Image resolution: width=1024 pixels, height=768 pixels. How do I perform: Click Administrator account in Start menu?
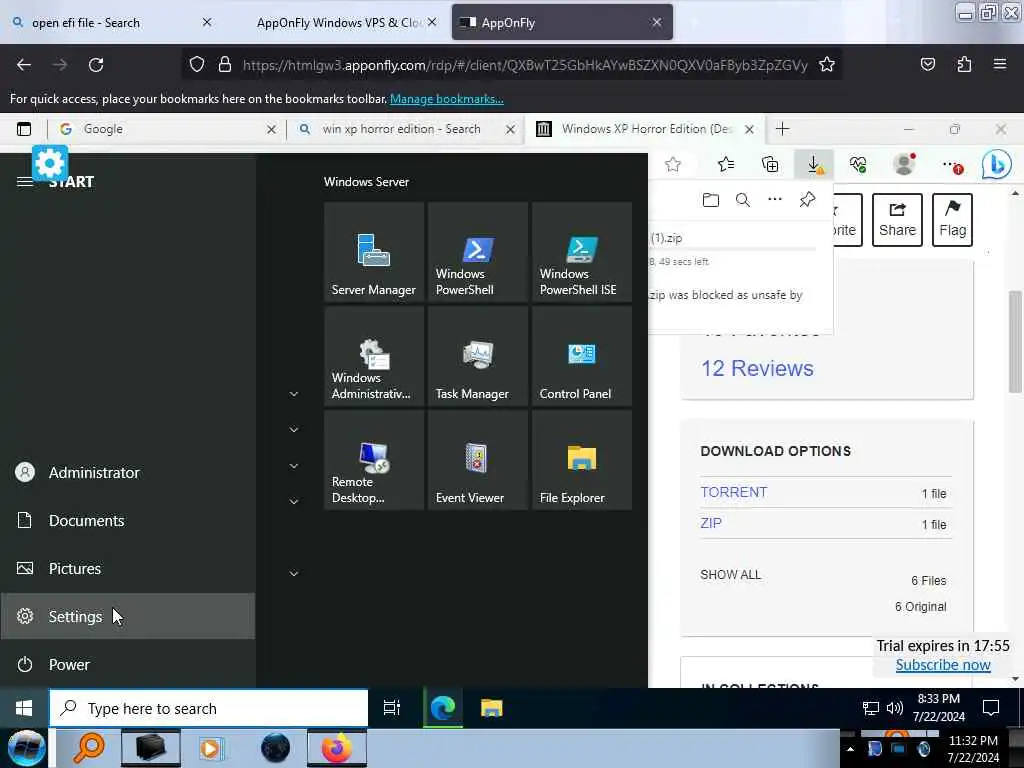pyautogui.click(x=128, y=472)
